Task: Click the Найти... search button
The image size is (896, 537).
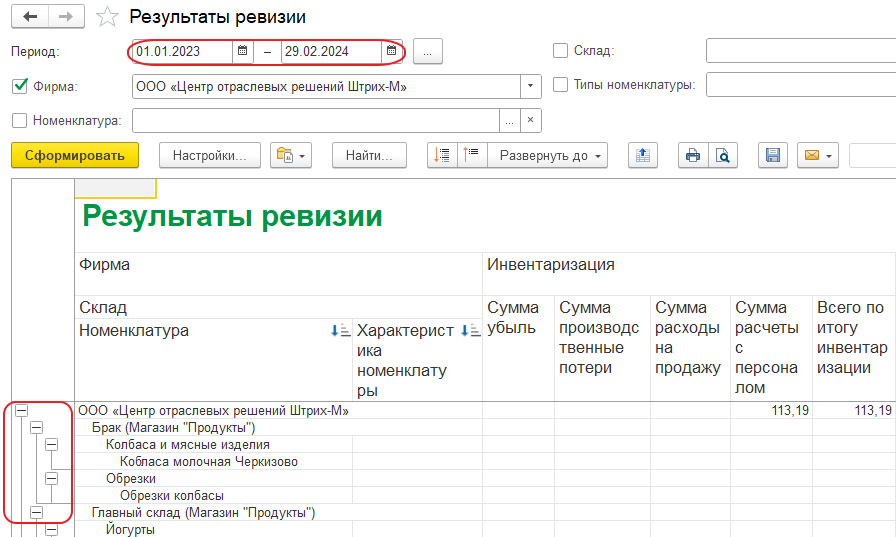Action: 369,155
